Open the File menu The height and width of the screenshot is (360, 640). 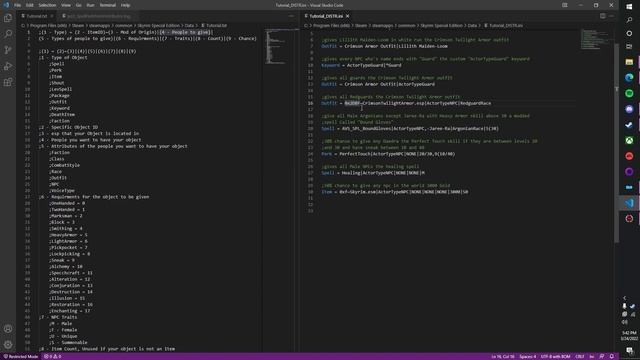18,5
